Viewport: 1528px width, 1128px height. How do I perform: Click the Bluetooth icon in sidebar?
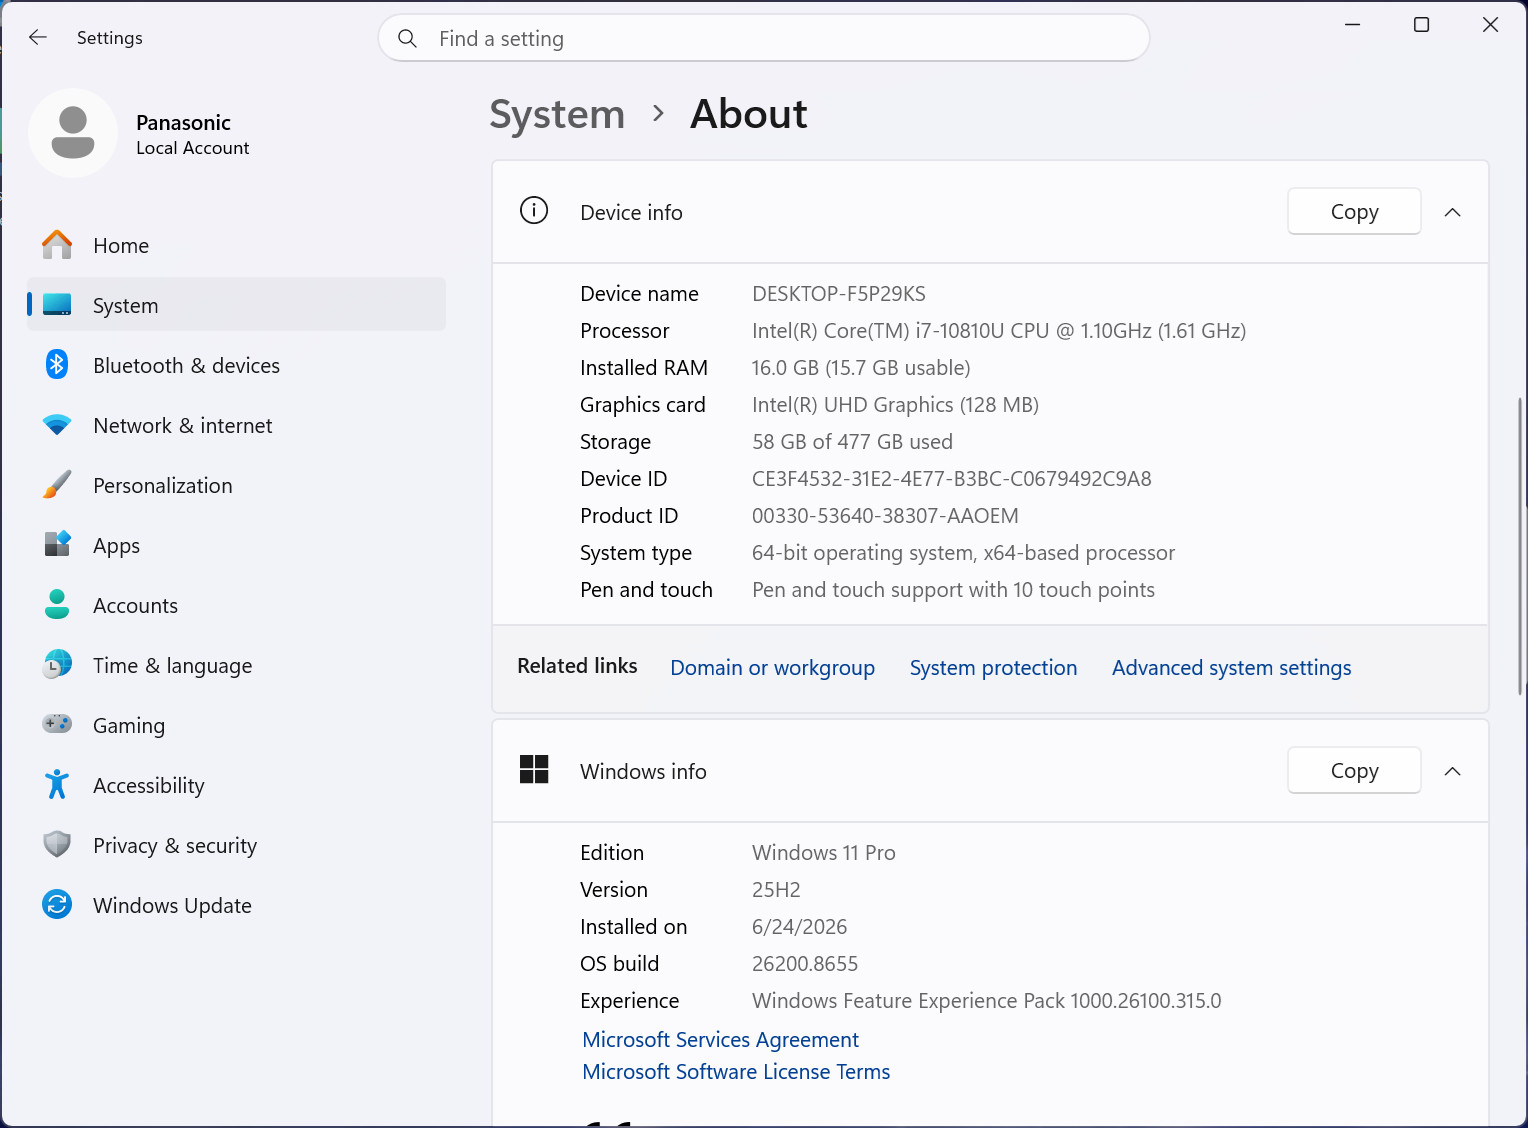(57, 365)
